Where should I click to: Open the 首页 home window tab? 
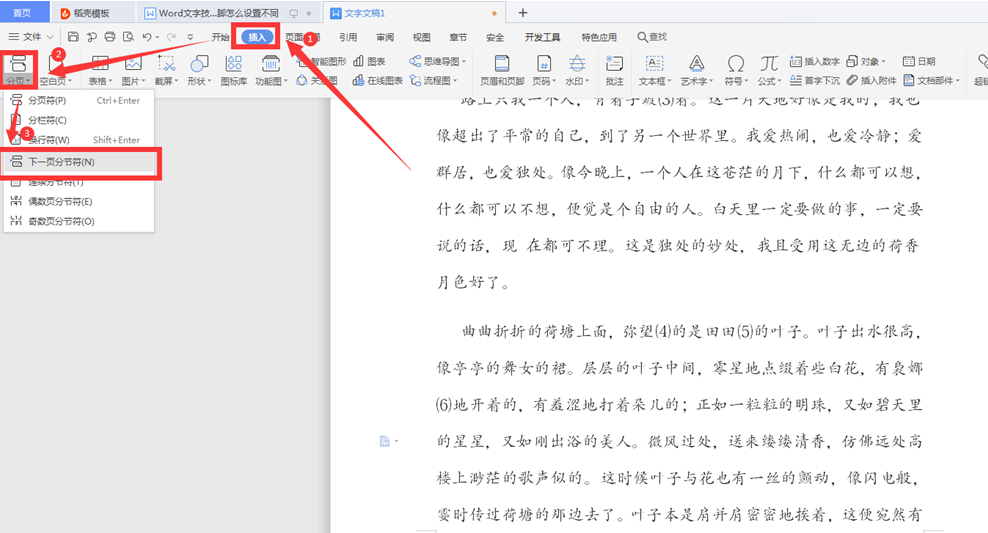23,13
